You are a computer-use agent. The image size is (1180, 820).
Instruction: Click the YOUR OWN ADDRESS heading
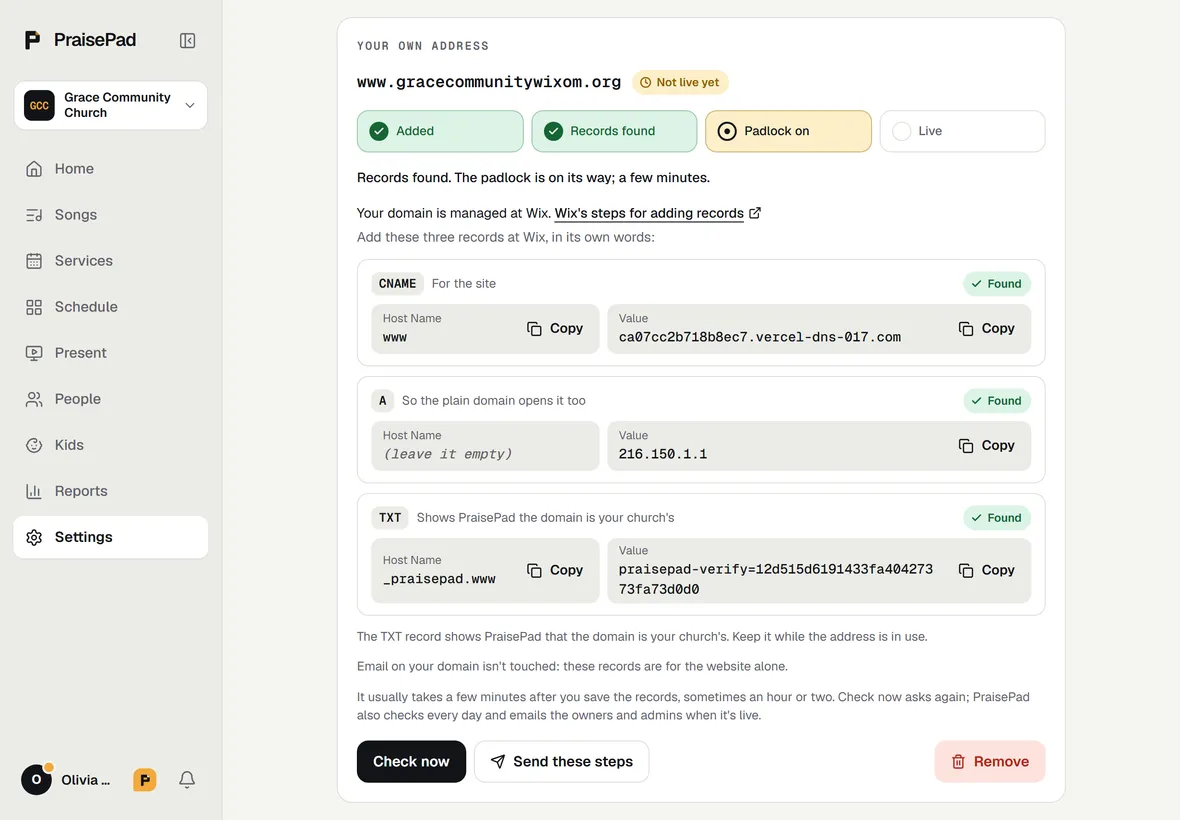tap(423, 46)
